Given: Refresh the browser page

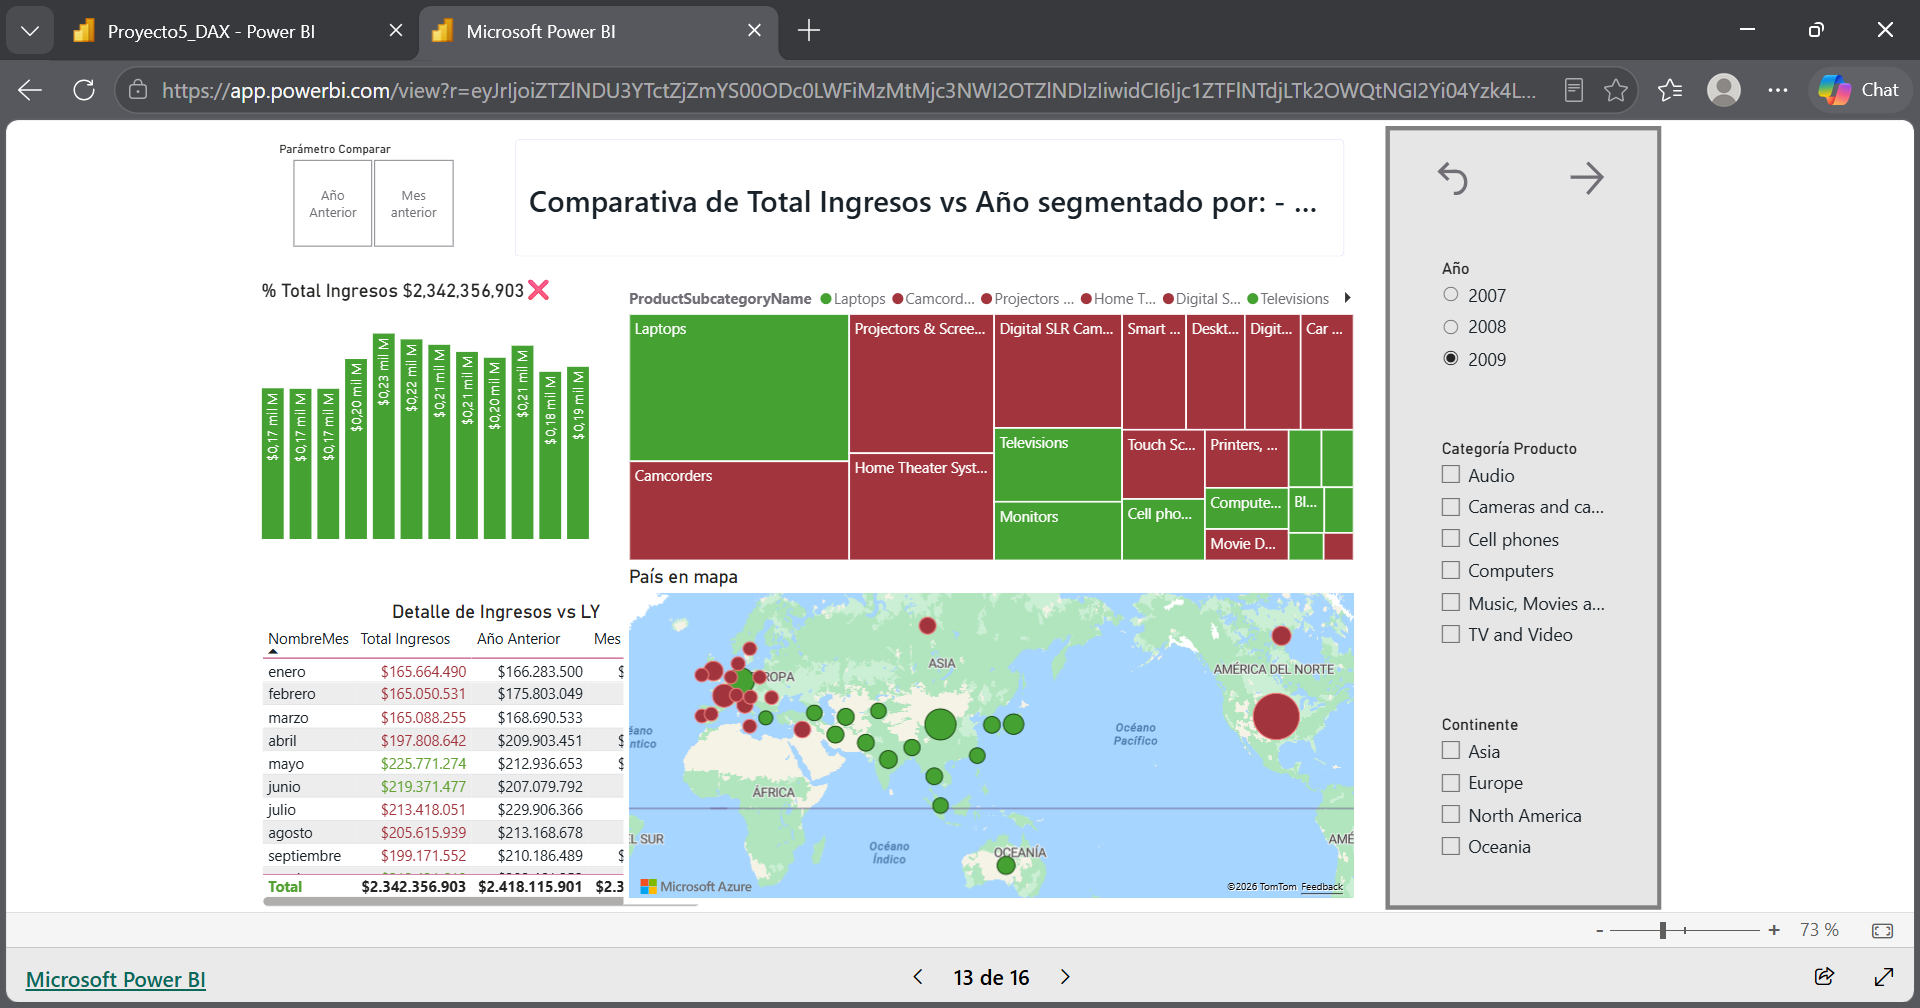Looking at the screenshot, I should (84, 90).
